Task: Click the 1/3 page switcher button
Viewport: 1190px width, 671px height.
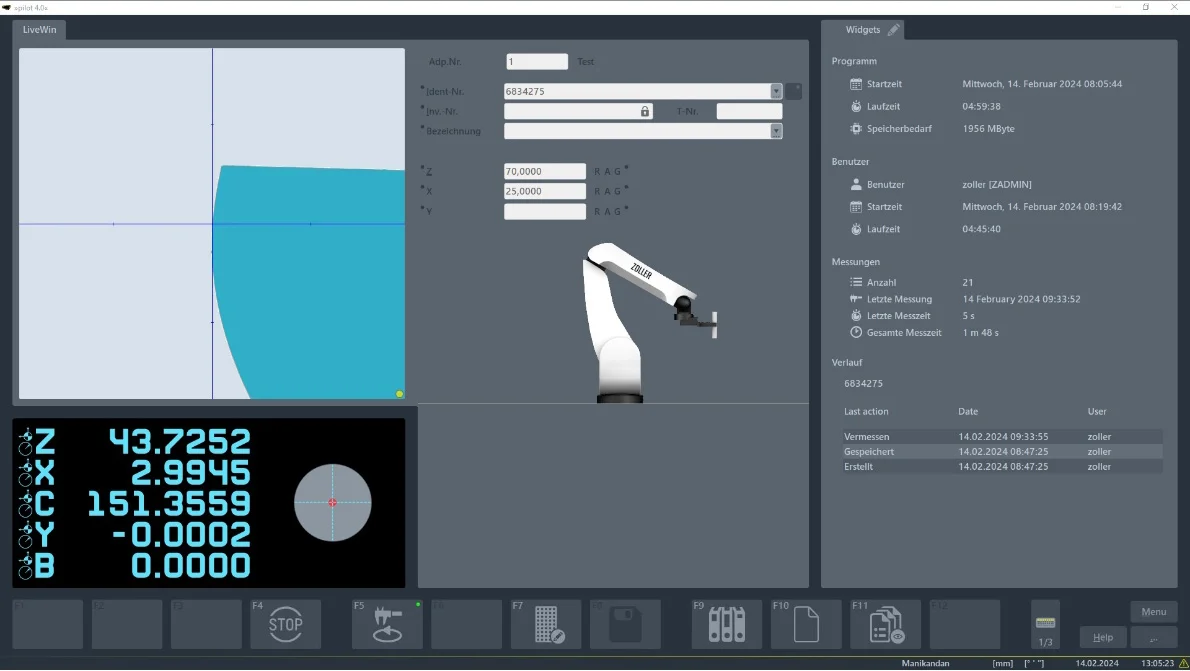Action: [x=1045, y=627]
